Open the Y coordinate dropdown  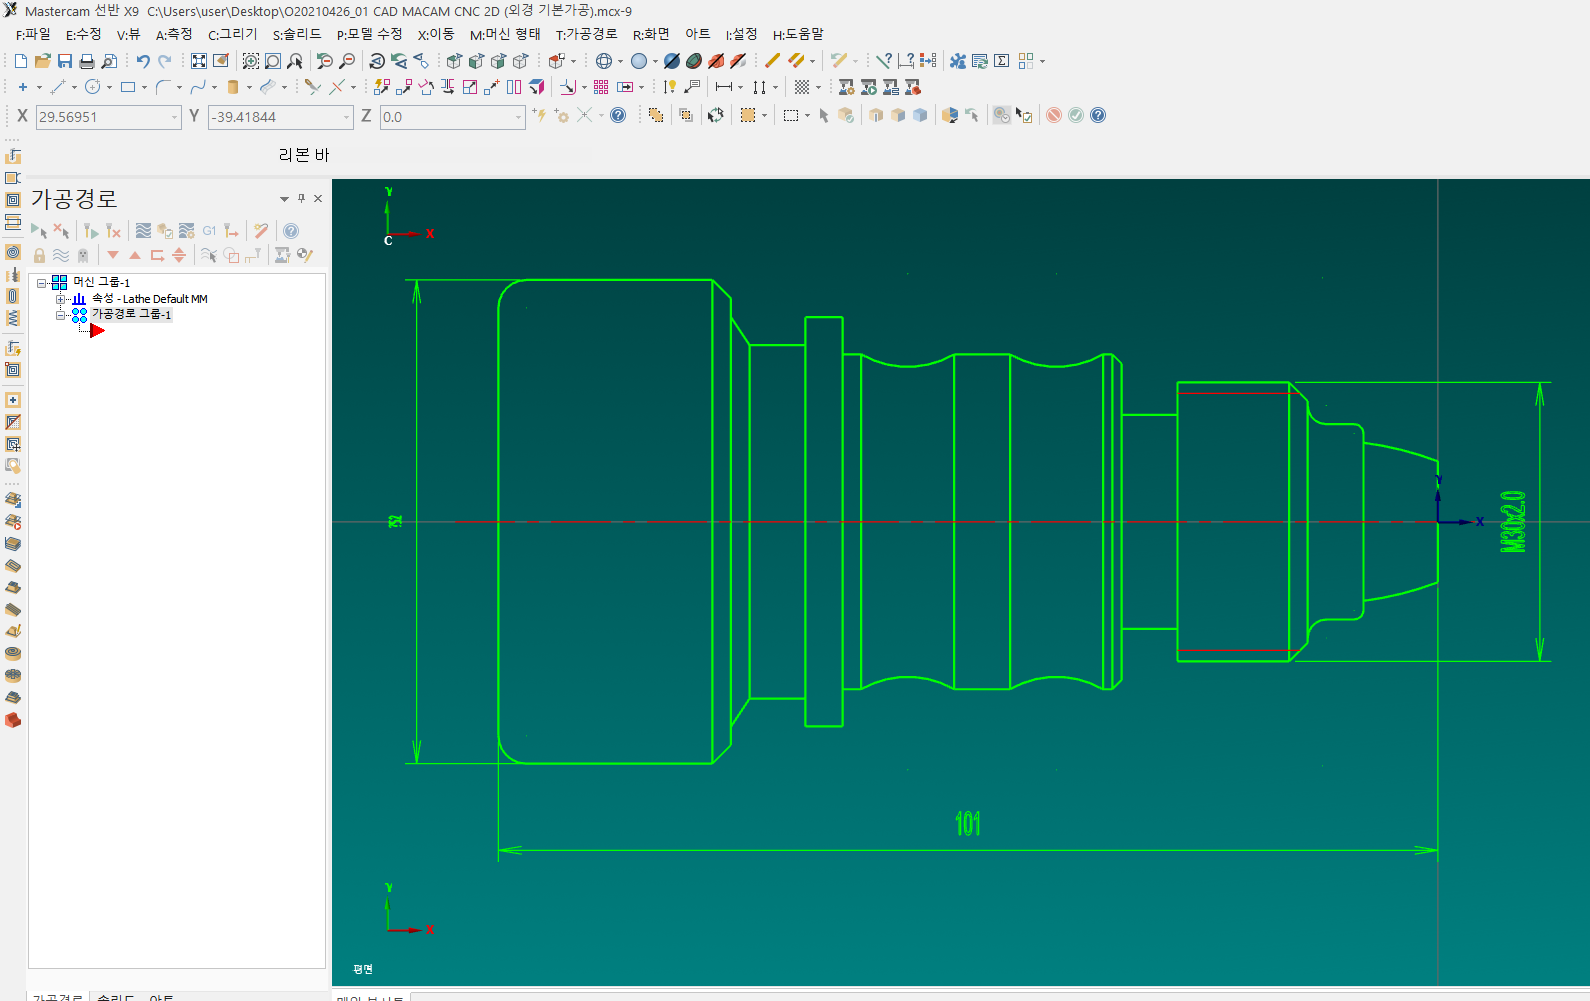(x=346, y=117)
